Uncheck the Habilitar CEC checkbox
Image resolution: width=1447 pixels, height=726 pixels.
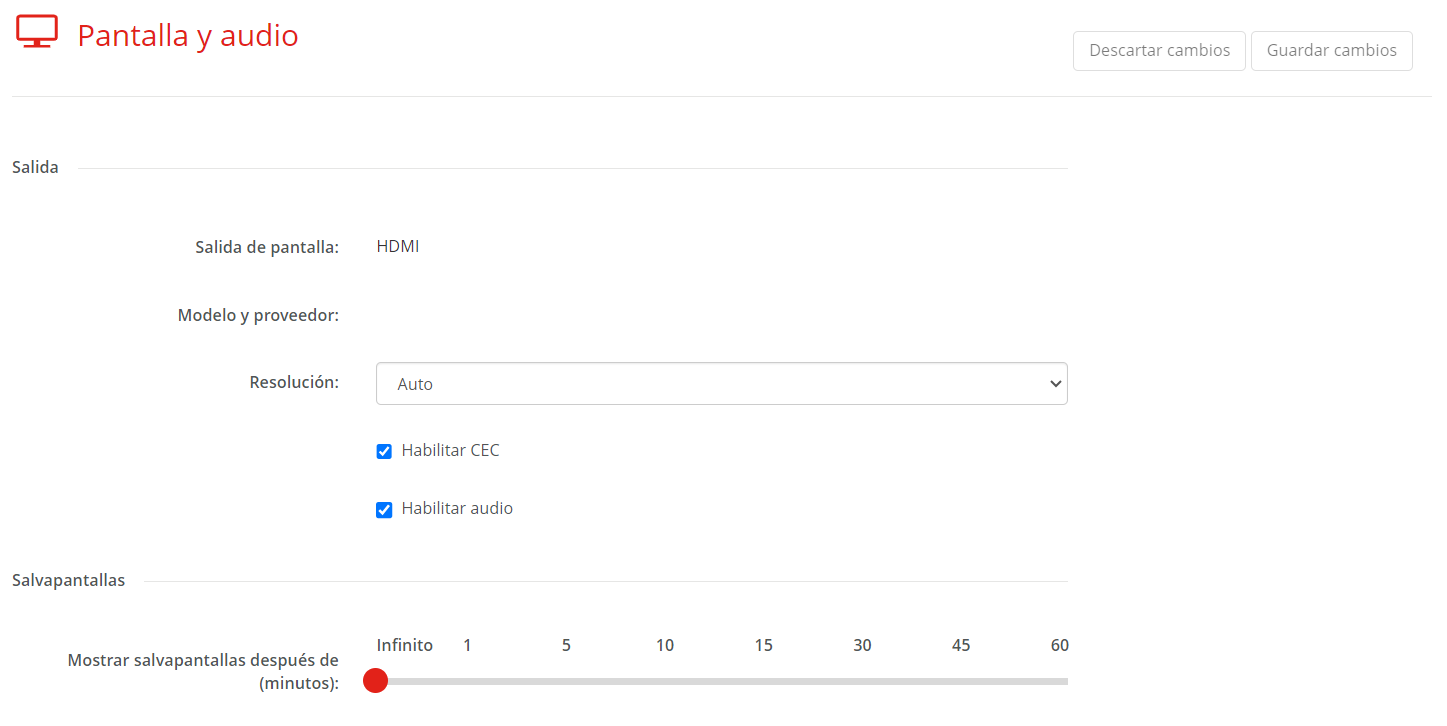tap(384, 452)
